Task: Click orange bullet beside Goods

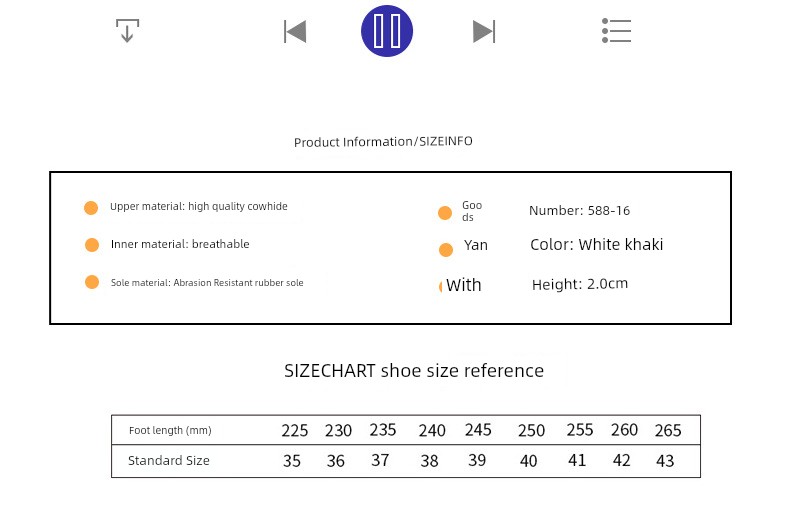Action: [445, 213]
